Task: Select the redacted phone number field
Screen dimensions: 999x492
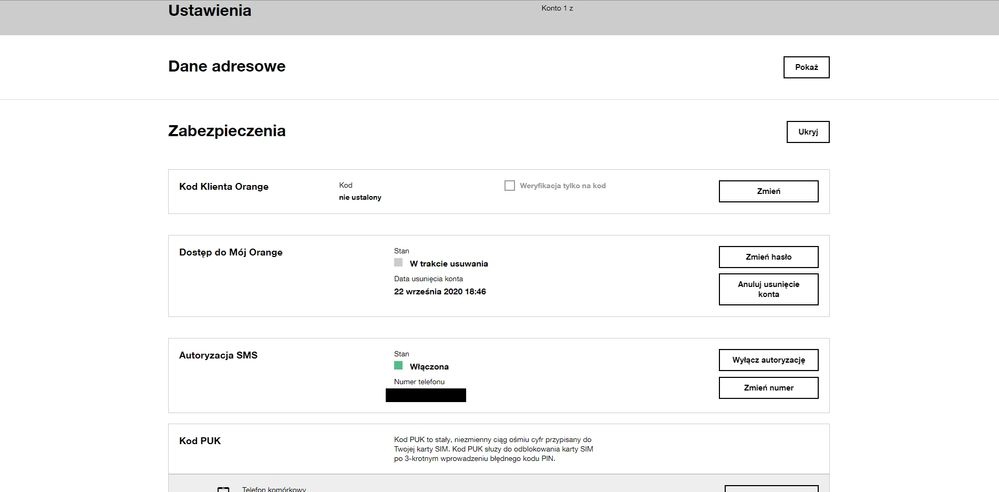Action: point(426,395)
